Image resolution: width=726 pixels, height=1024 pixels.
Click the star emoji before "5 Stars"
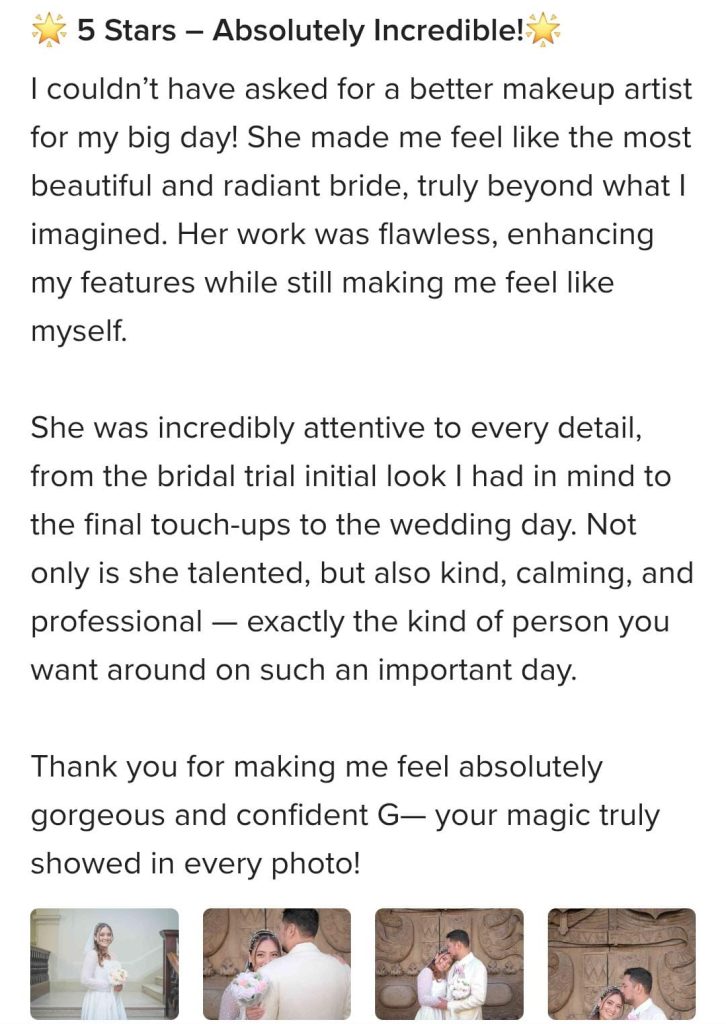[48, 32]
